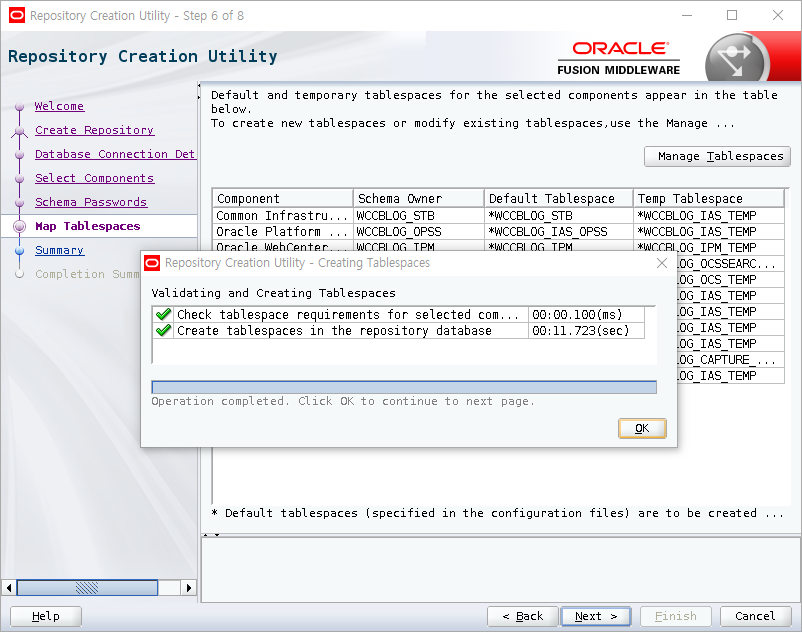Open the Summary step link
Screen dimensions: 802x632
59,251
